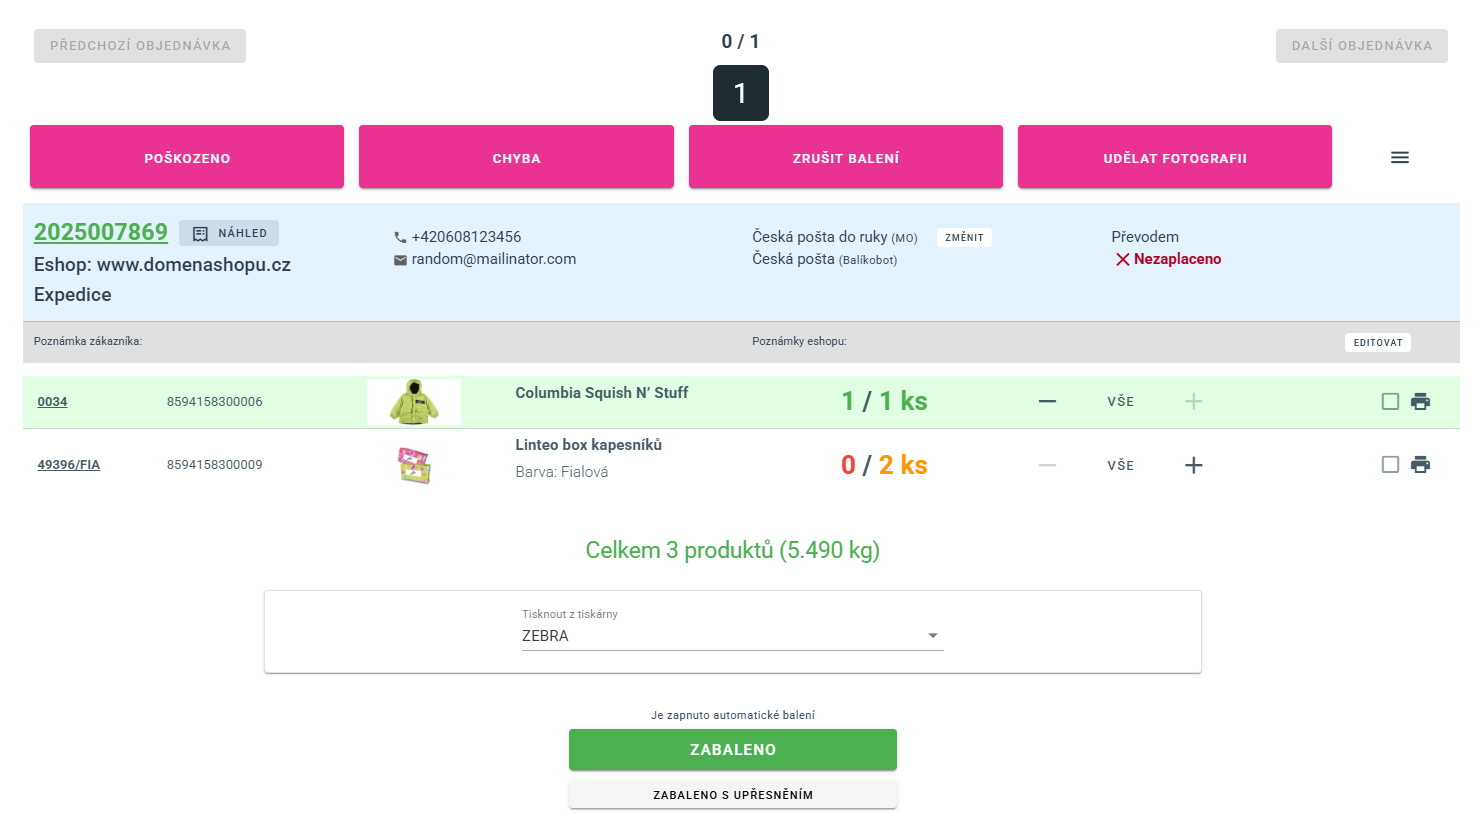Print label for Linteo box kapesníků

(1420, 464)
